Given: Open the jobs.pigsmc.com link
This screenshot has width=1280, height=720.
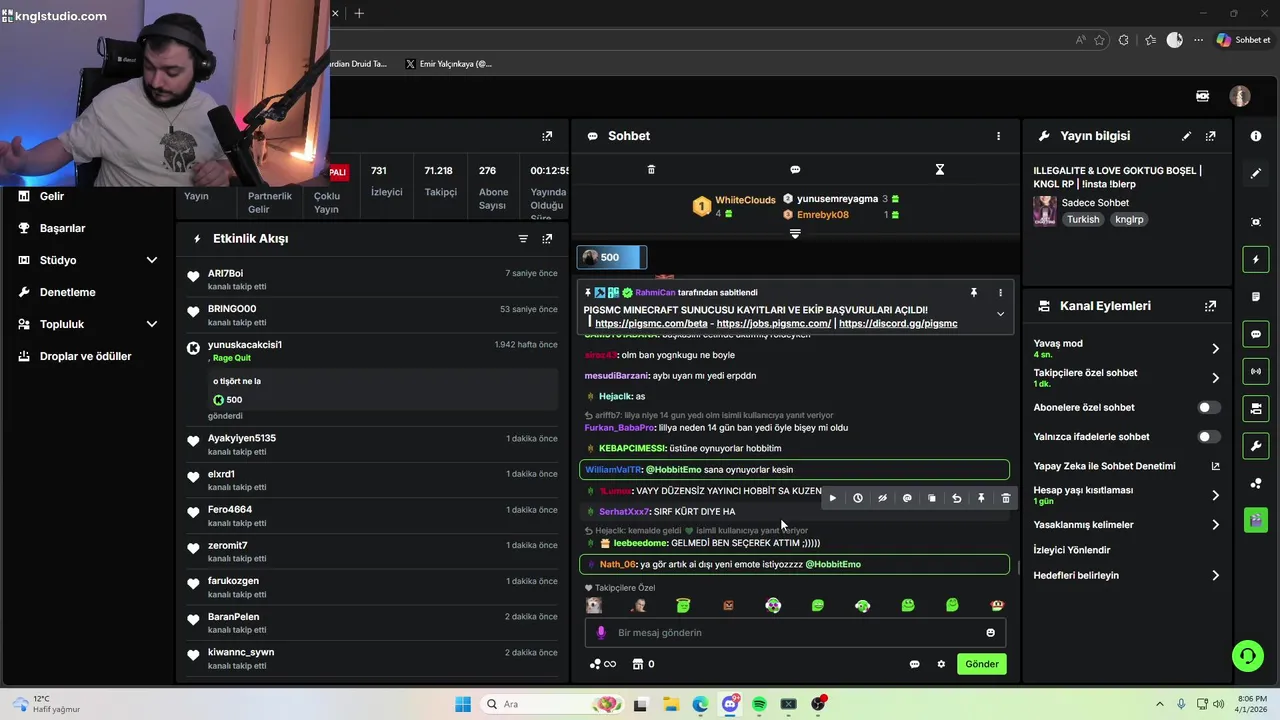Looking at the screenshot, I should point(774,324).
